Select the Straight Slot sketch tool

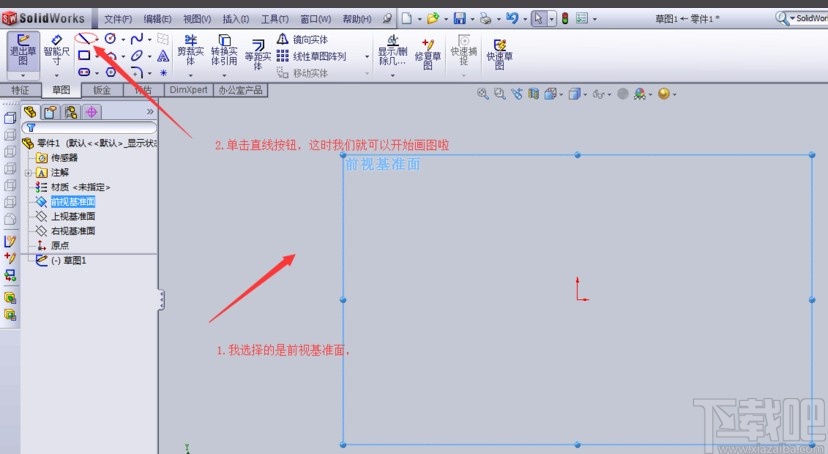click(x=84, y=72)
